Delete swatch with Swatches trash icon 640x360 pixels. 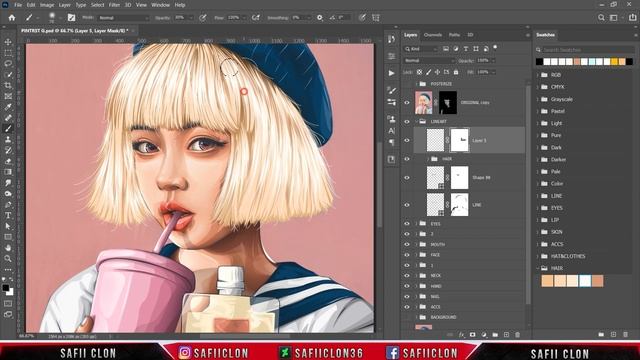[x=626, y=334]
